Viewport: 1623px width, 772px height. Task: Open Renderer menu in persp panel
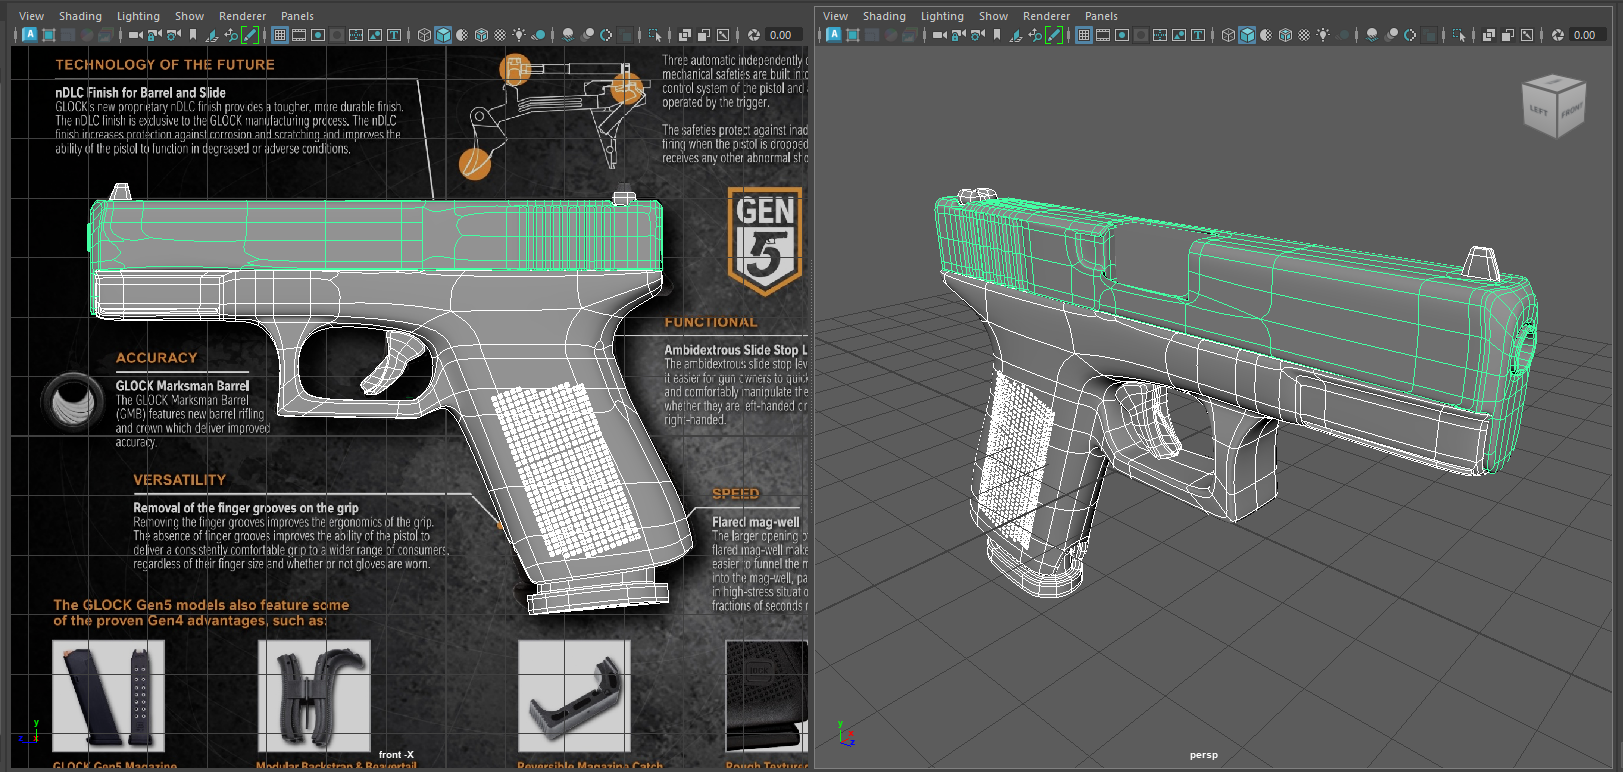(1046, 16)
